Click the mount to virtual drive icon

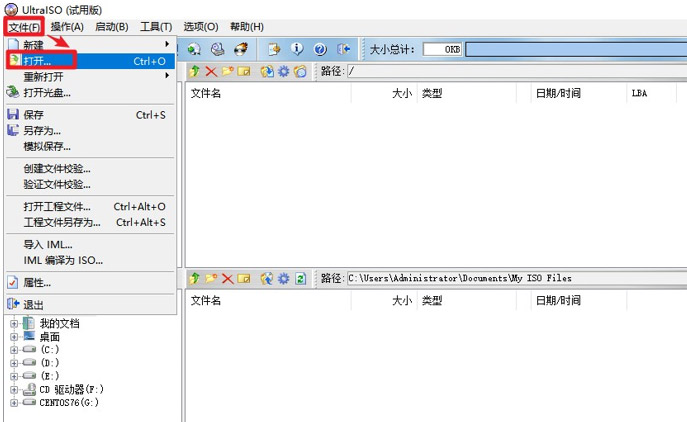click(x=218, y=49)
